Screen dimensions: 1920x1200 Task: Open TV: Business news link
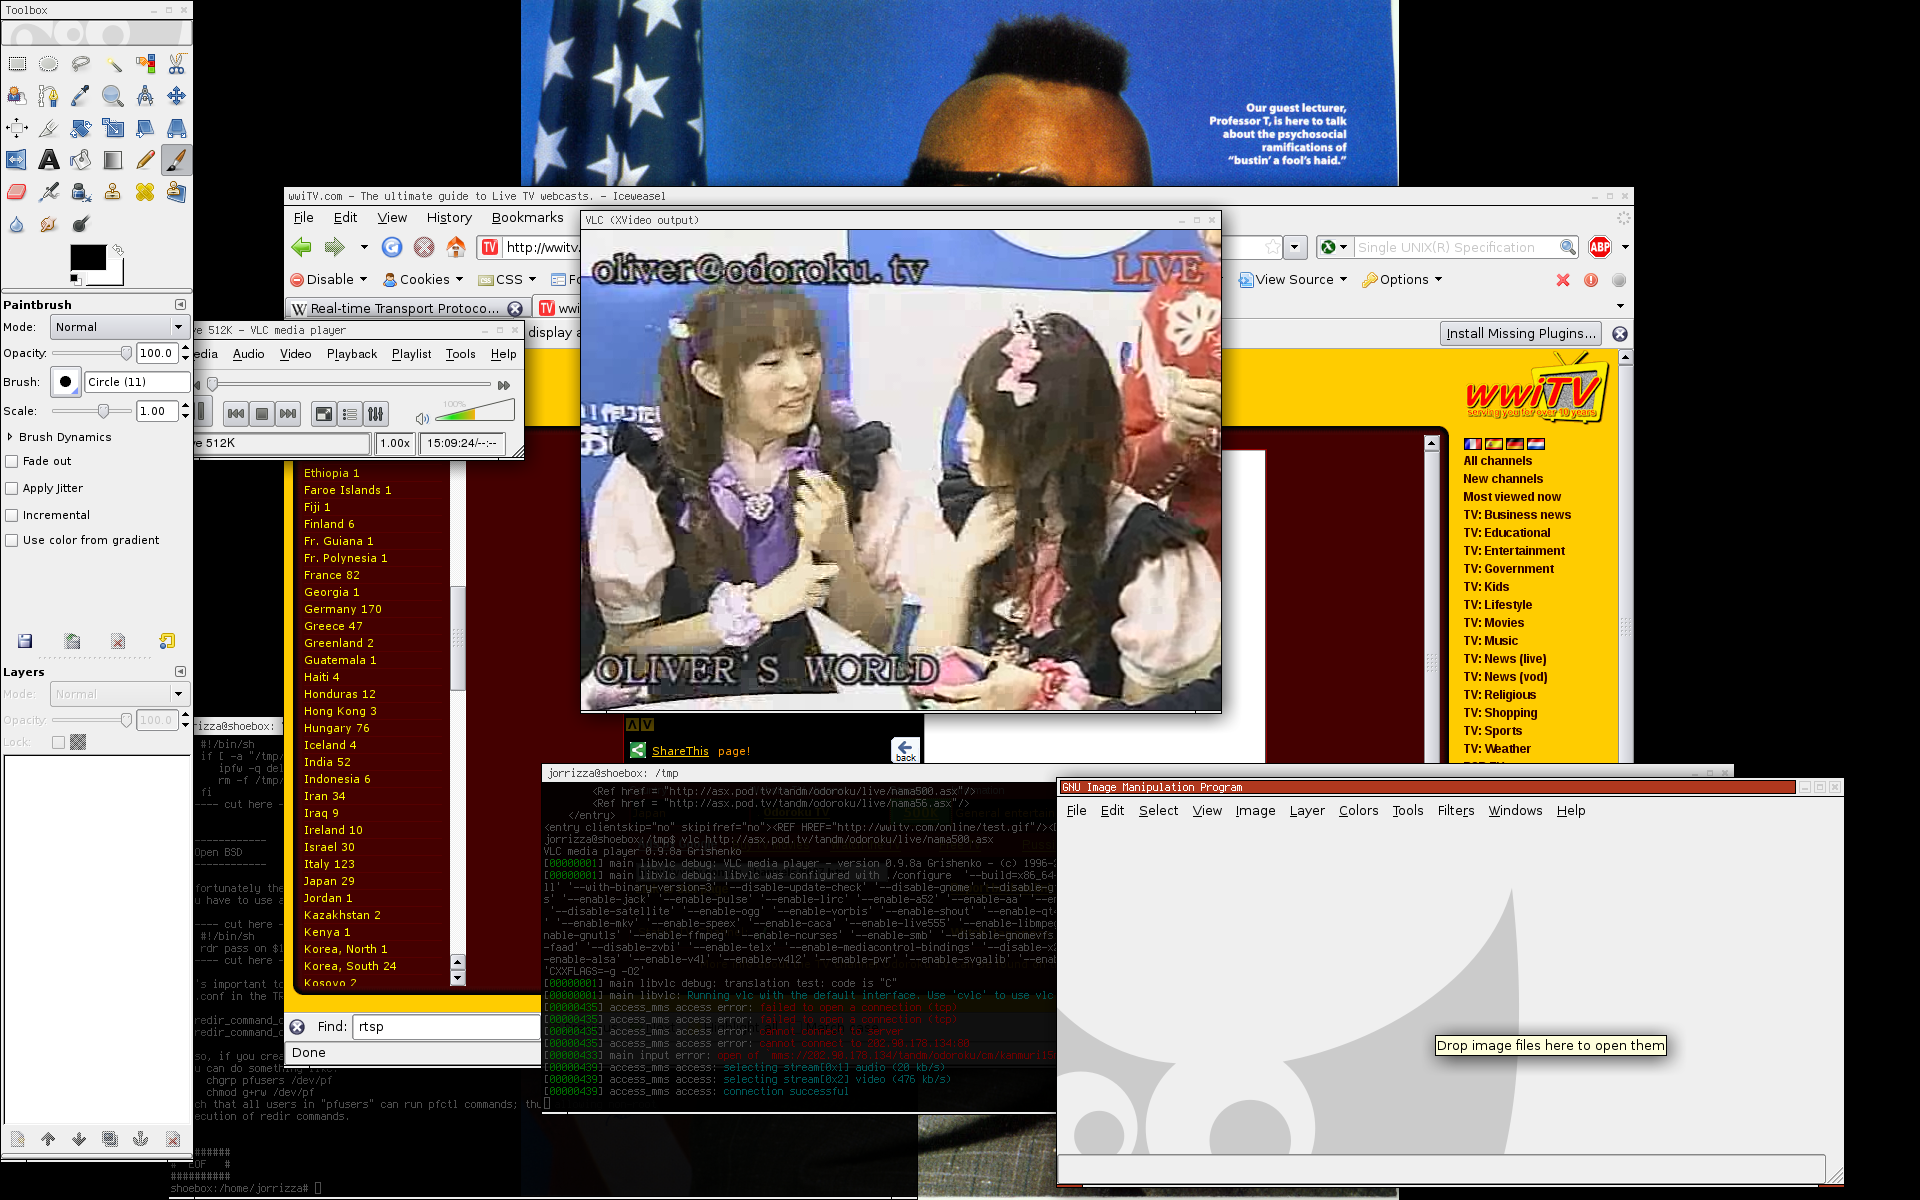tap(1517, 515)
